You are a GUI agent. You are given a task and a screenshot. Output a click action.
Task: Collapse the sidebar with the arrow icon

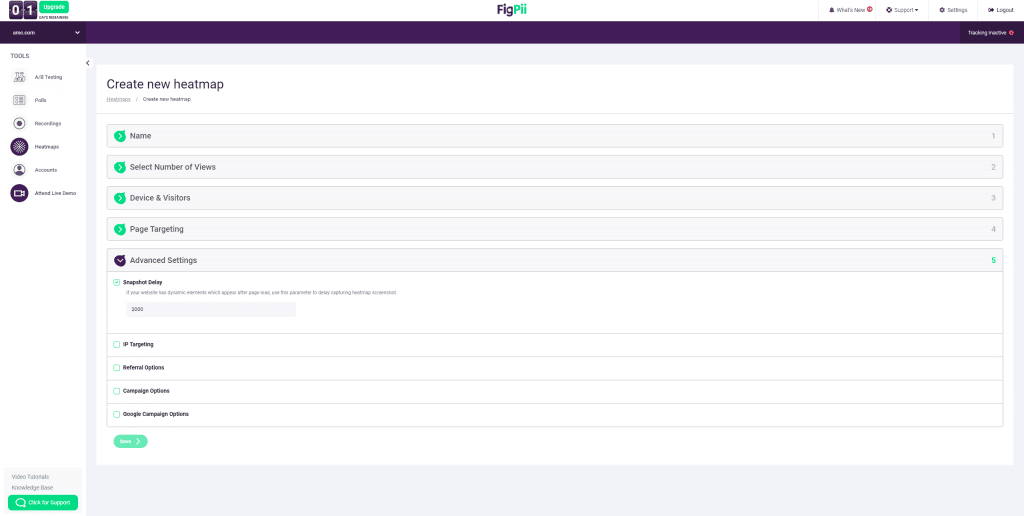(x=88, y=63)
